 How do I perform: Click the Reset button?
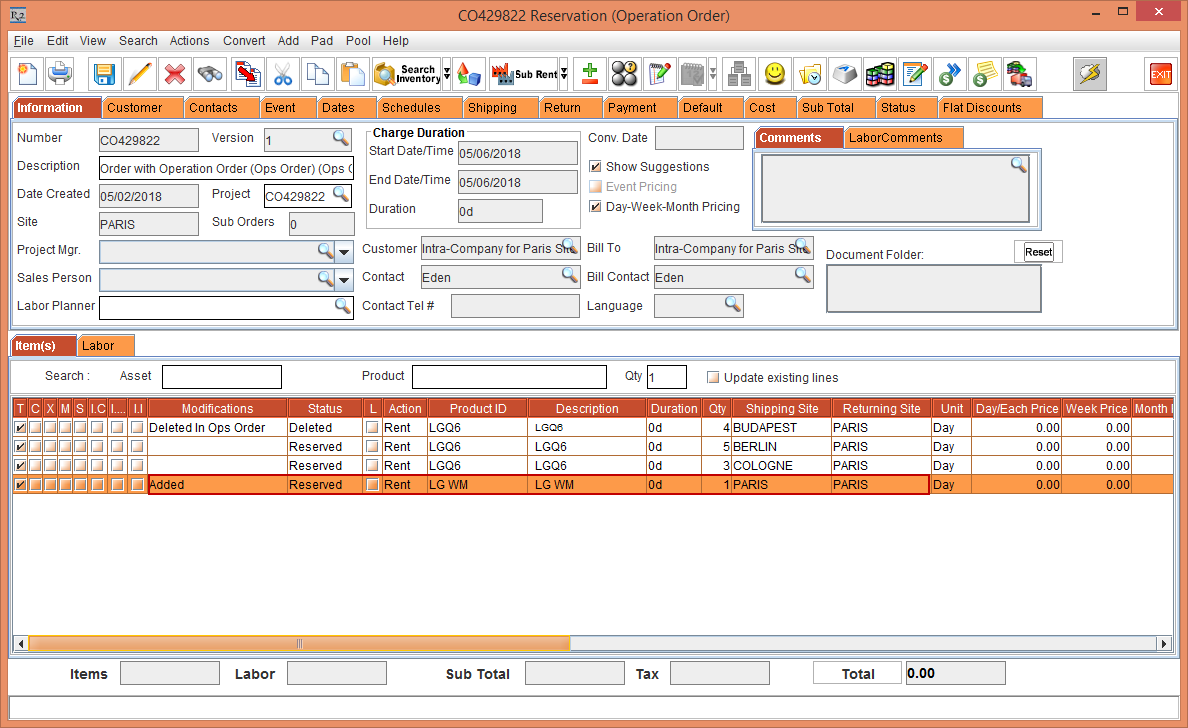pyautogui.click(x=1038, y=252)
